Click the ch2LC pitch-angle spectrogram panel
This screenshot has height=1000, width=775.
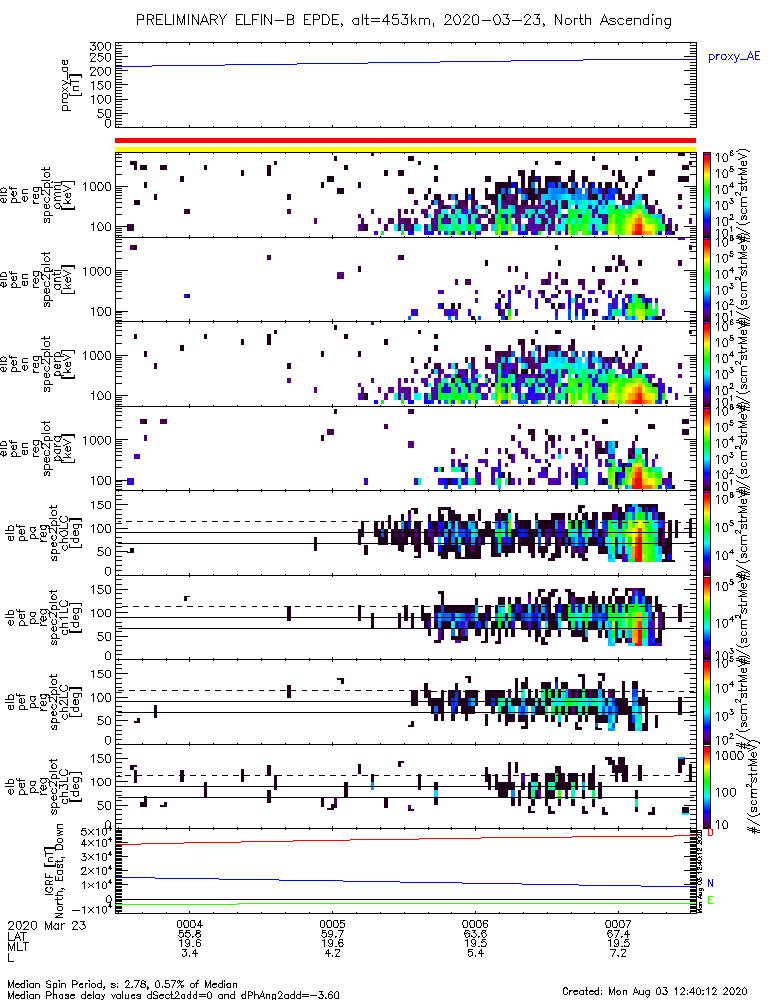coord(405,702)
